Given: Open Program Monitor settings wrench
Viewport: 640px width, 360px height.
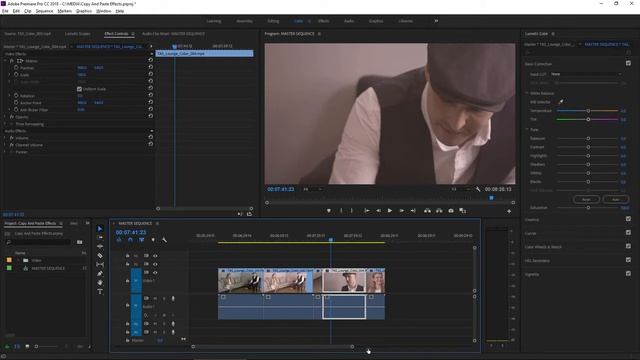Looking at the screenshot, I should 478,189.
